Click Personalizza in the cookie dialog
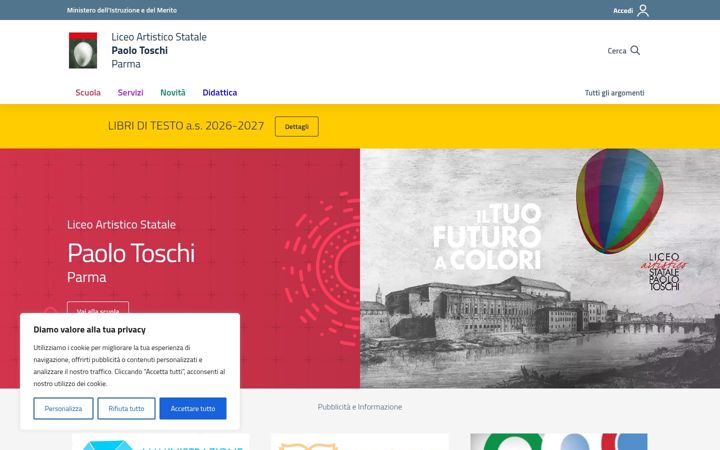This screenshot has width=720, height=450. tap(63, 408)
